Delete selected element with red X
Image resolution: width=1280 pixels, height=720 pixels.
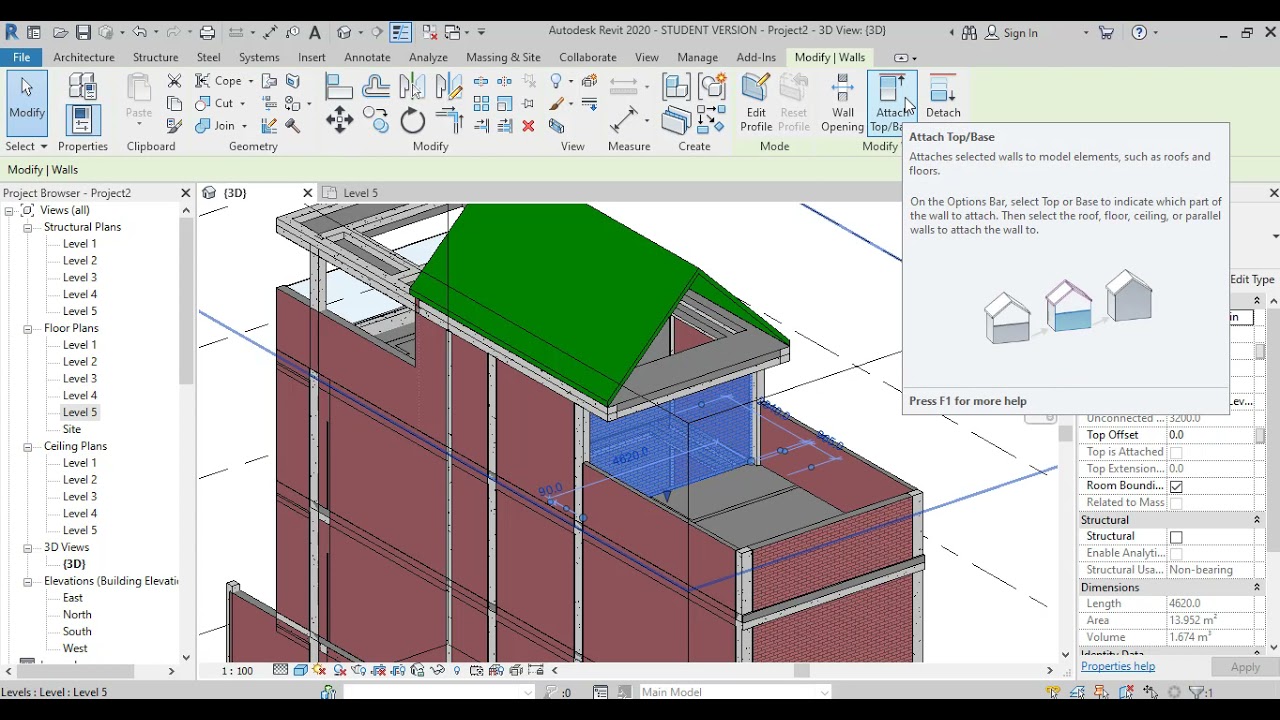coord(528,126)
